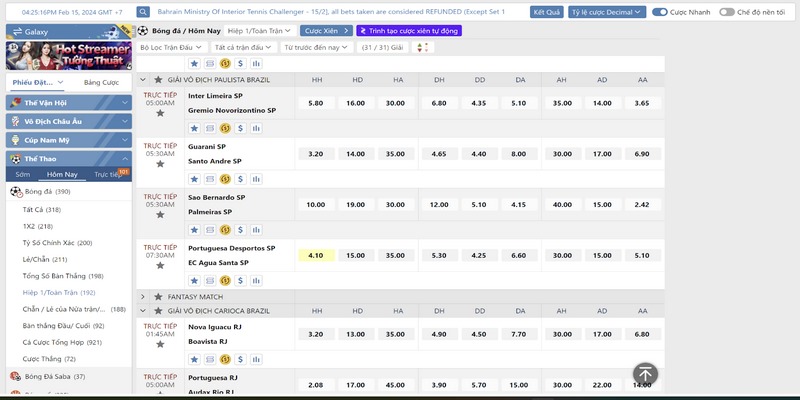The height and width of the screenshot is (400, 800).
Task: Select Tổng Số Bàn Thắng (198) in sidebar
Action: click(63, 276)
